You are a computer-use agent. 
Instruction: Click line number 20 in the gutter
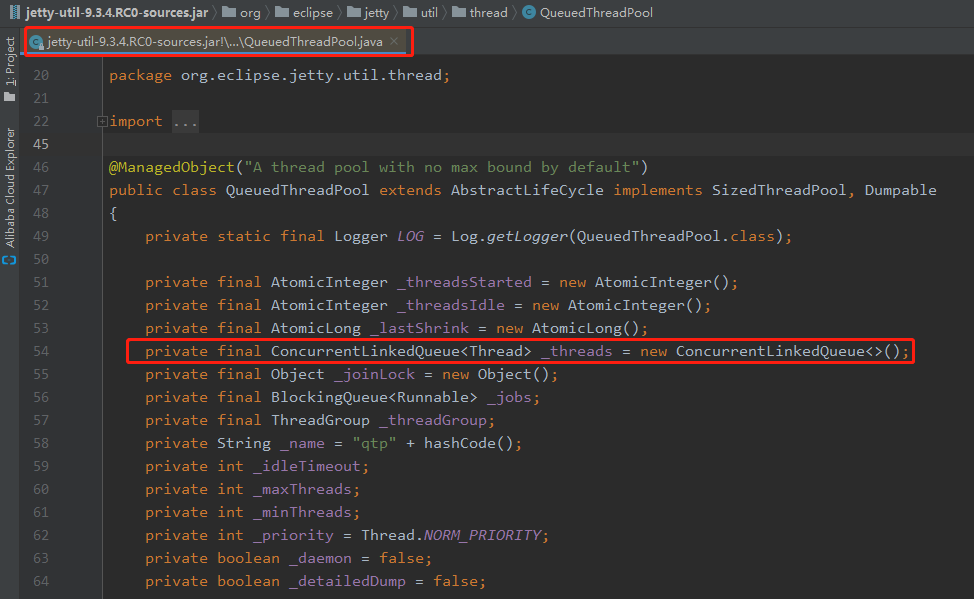coord(41,75)
